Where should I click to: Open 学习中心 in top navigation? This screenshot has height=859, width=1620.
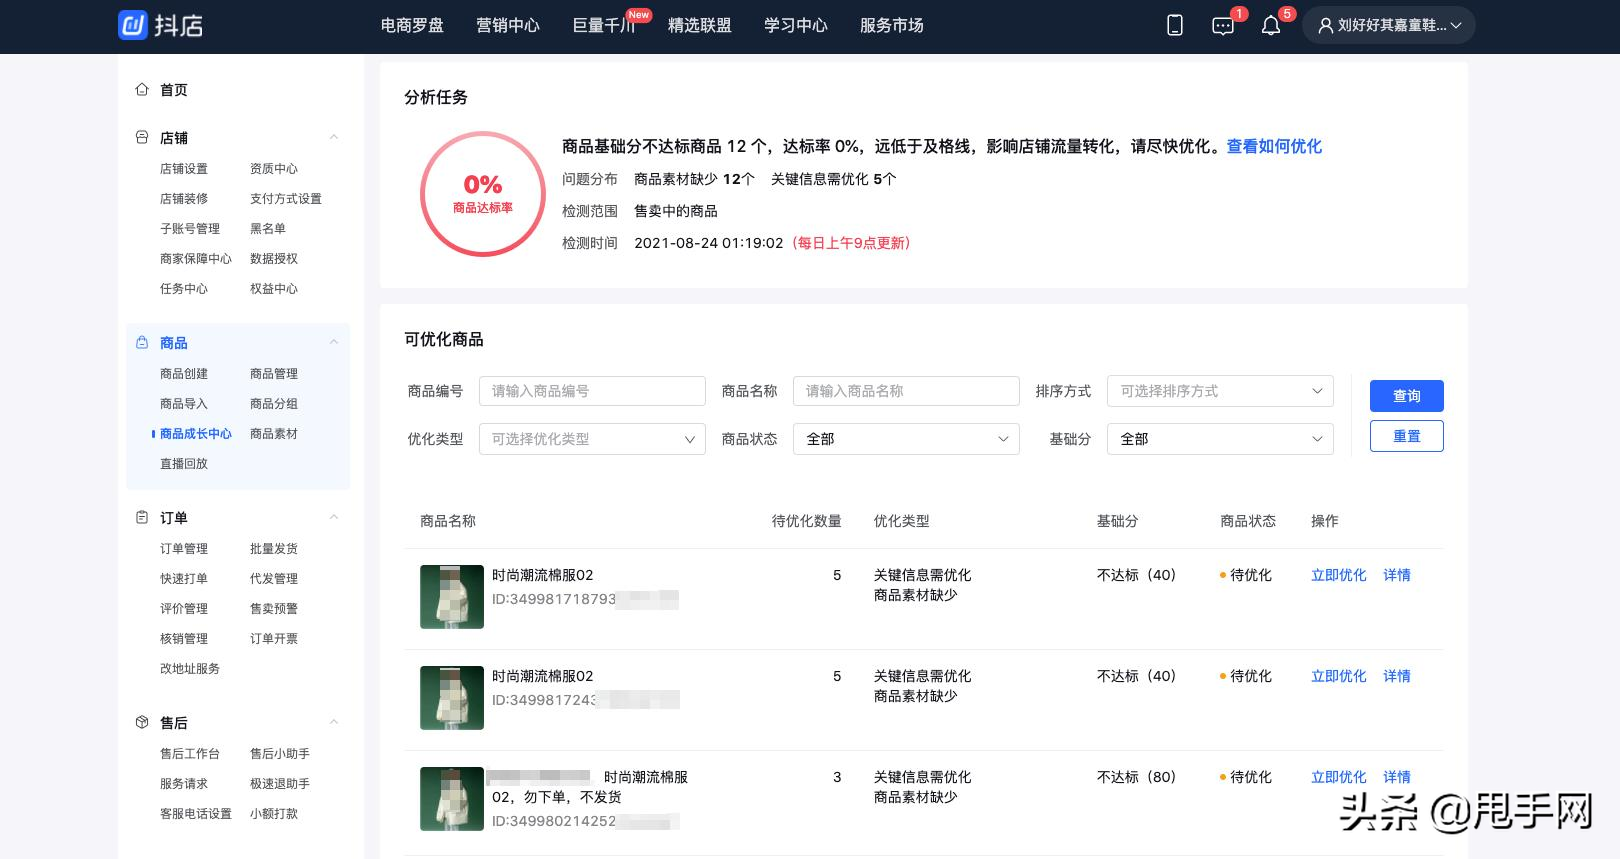(796, 26)
